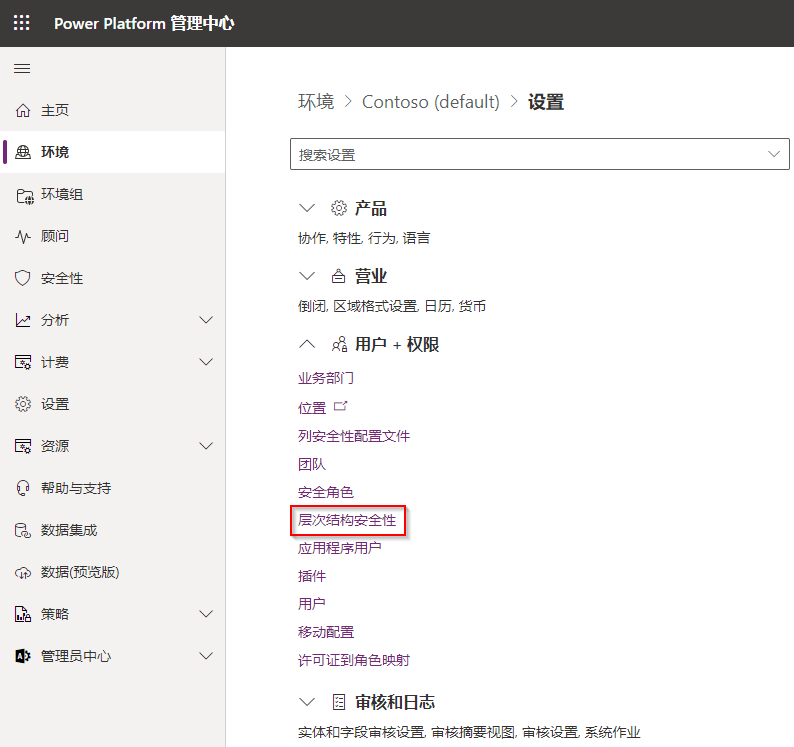Click the 实体和字段审核设置 description text
The image size is (794, 747).
pos(361,732)
